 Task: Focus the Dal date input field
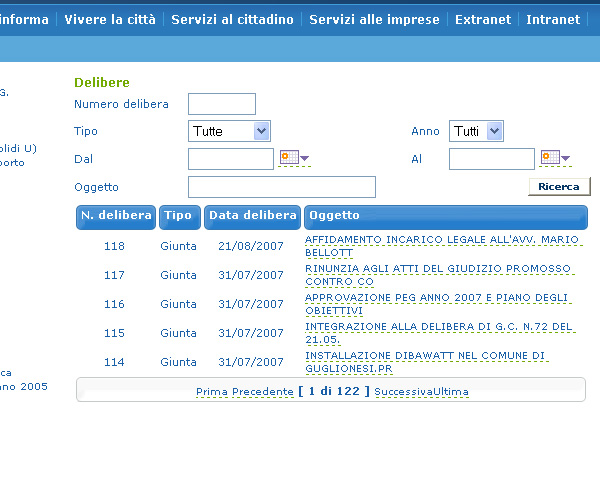click(x=231, y=159)
